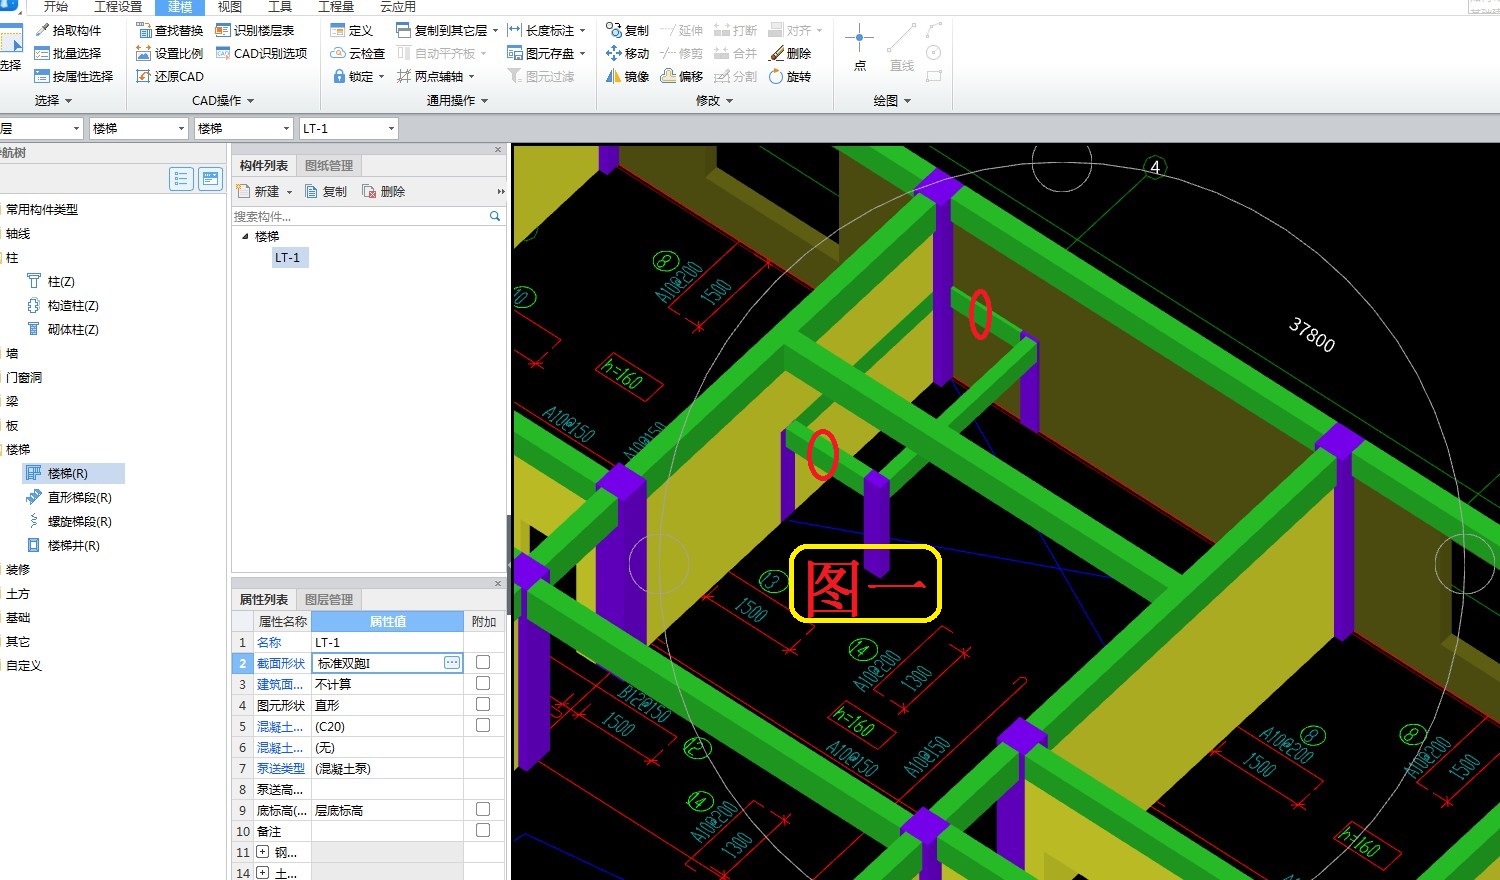Select the 拾取构件 pick component tool

click(68, 30)
